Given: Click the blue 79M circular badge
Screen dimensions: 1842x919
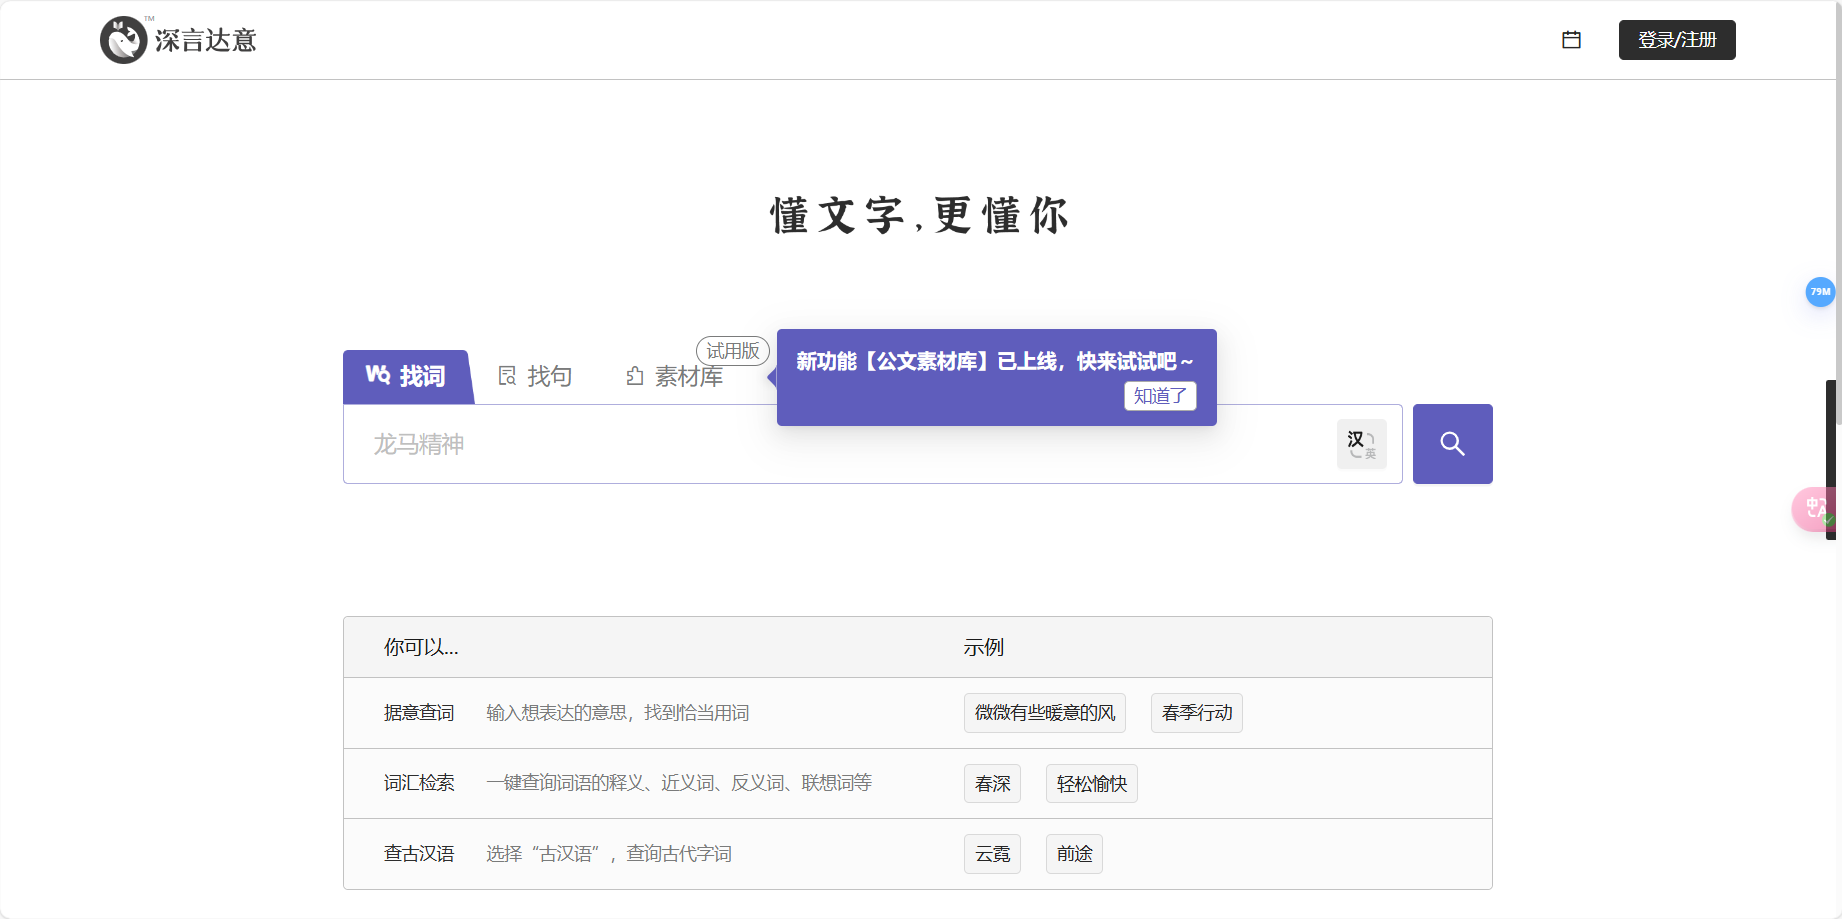Looking at the screenshot, I should point(1819,292).
